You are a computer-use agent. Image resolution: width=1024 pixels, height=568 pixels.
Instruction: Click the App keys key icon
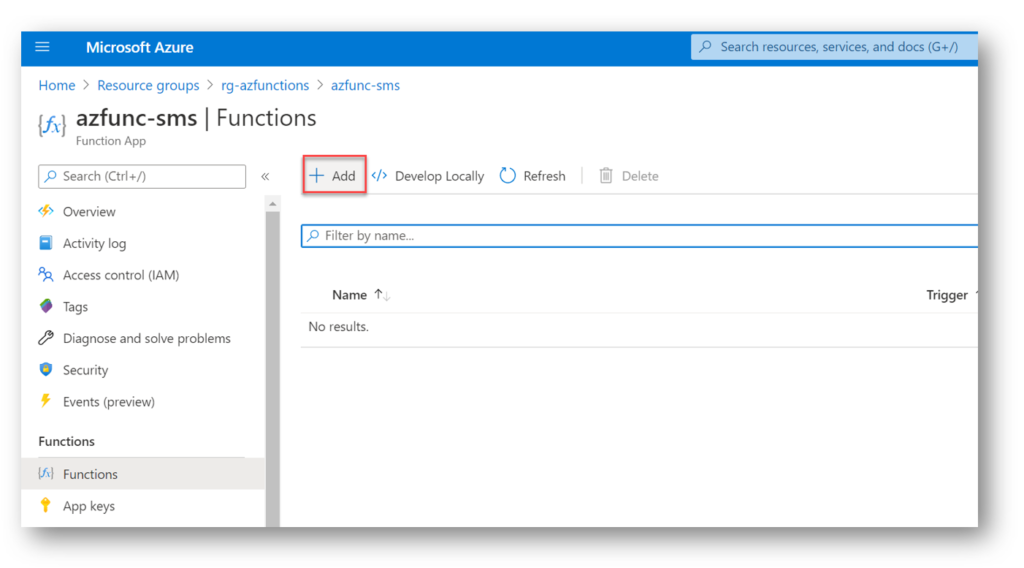pyautogui.click(x=45, y=505)
